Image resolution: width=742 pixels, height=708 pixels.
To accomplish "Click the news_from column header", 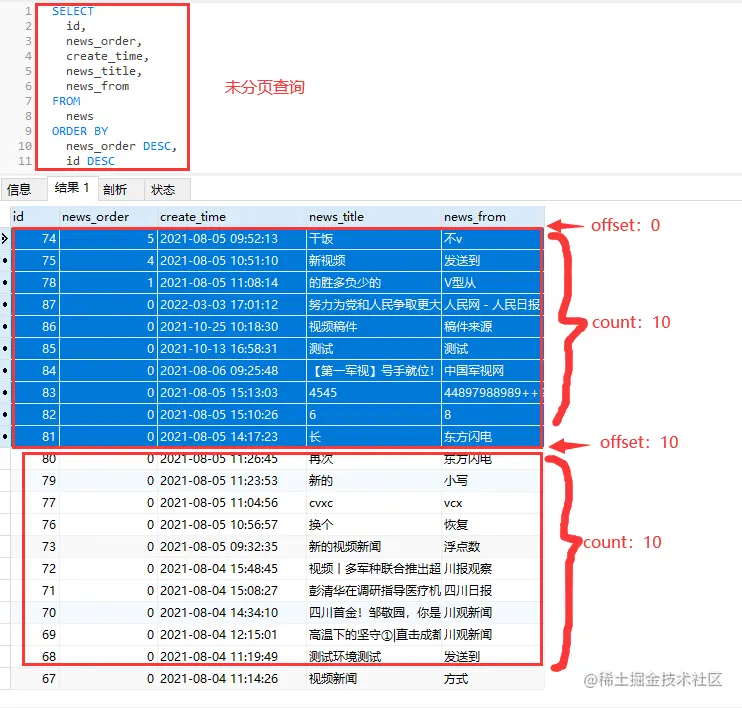I will point(493,217).
